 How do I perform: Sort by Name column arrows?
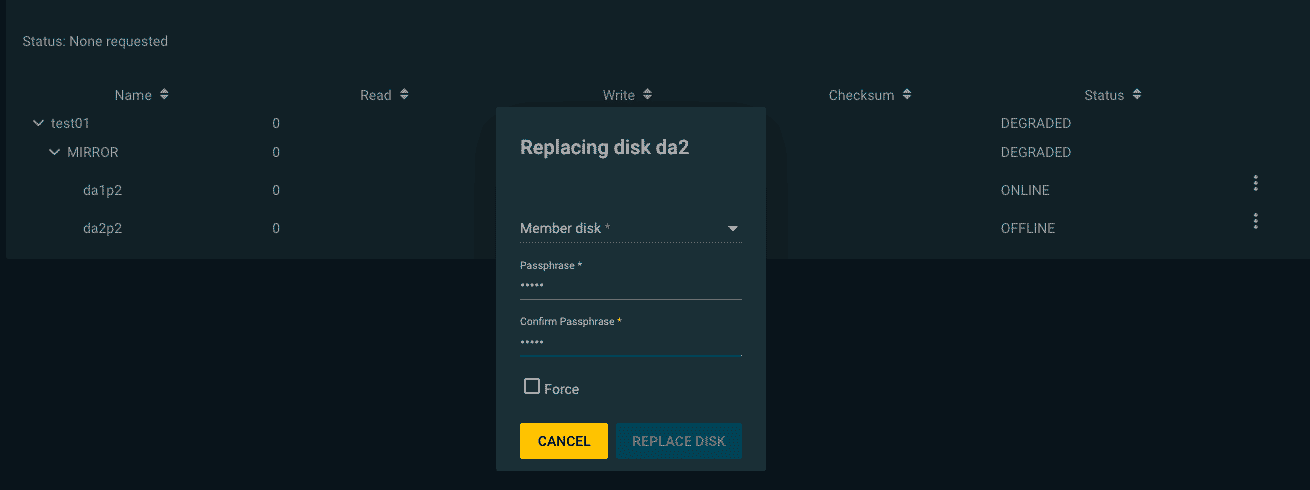tap(164, 95)
